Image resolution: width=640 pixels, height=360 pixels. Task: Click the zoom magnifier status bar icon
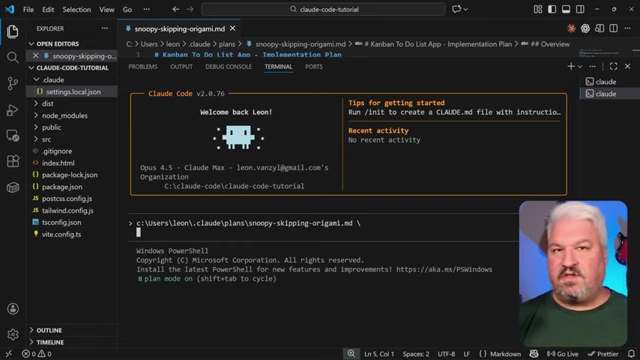351,354
